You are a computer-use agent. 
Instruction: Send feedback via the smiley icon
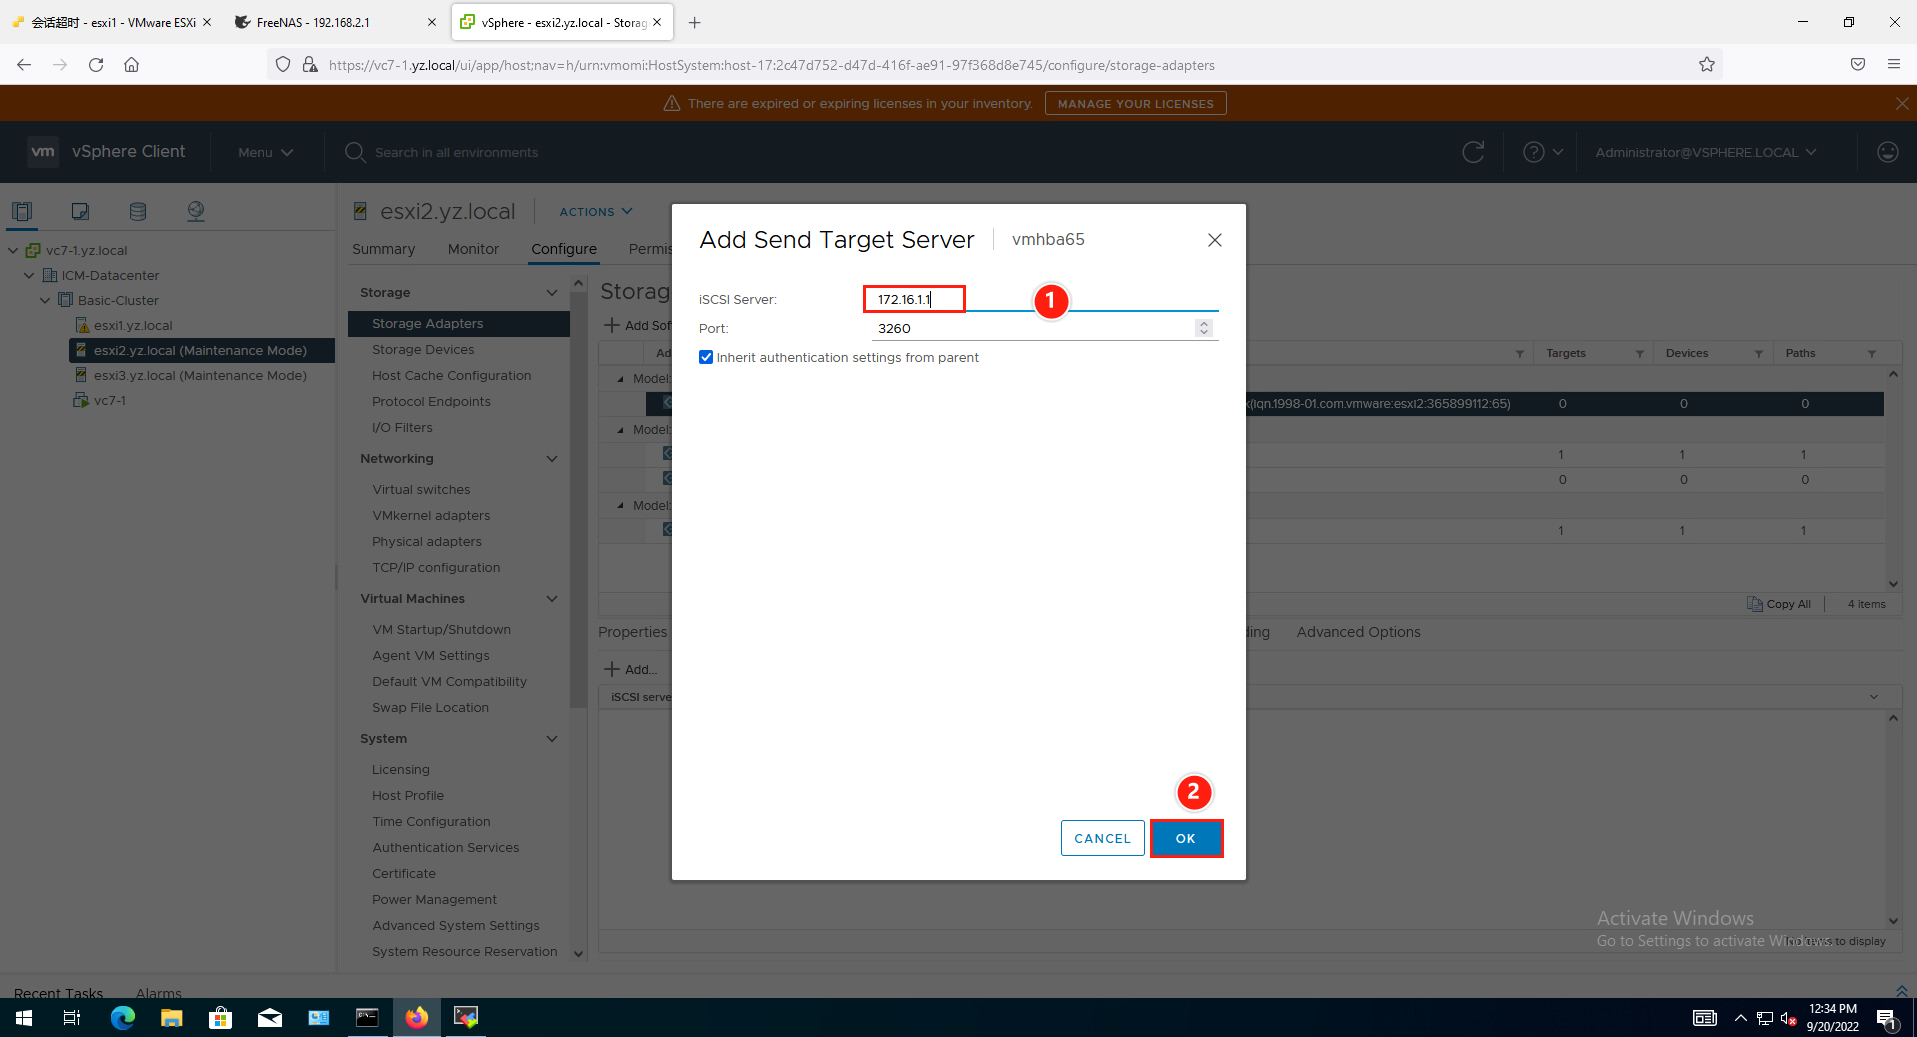(1887, 152)
